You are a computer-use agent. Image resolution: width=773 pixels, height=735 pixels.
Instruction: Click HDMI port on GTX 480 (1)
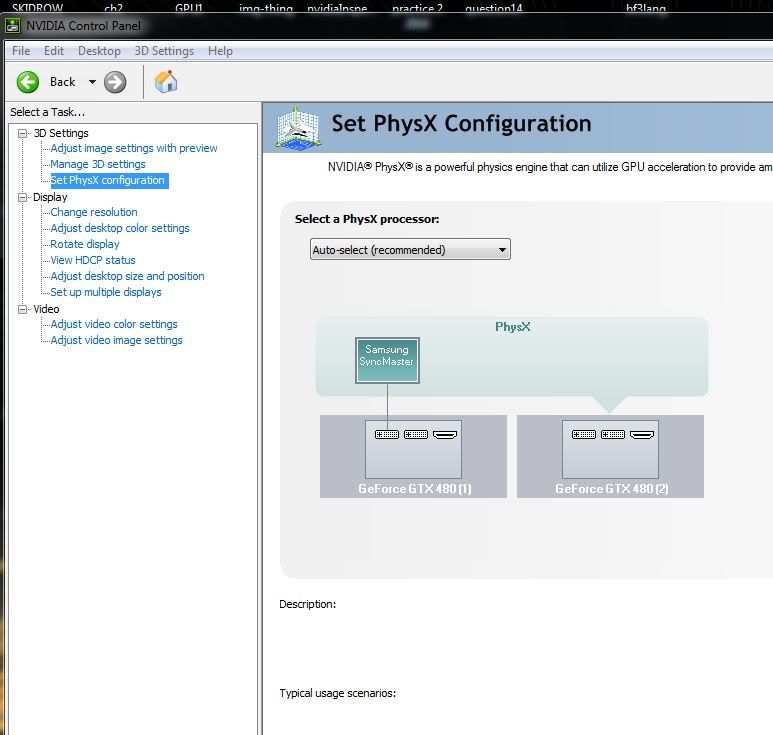coord(445,434)
